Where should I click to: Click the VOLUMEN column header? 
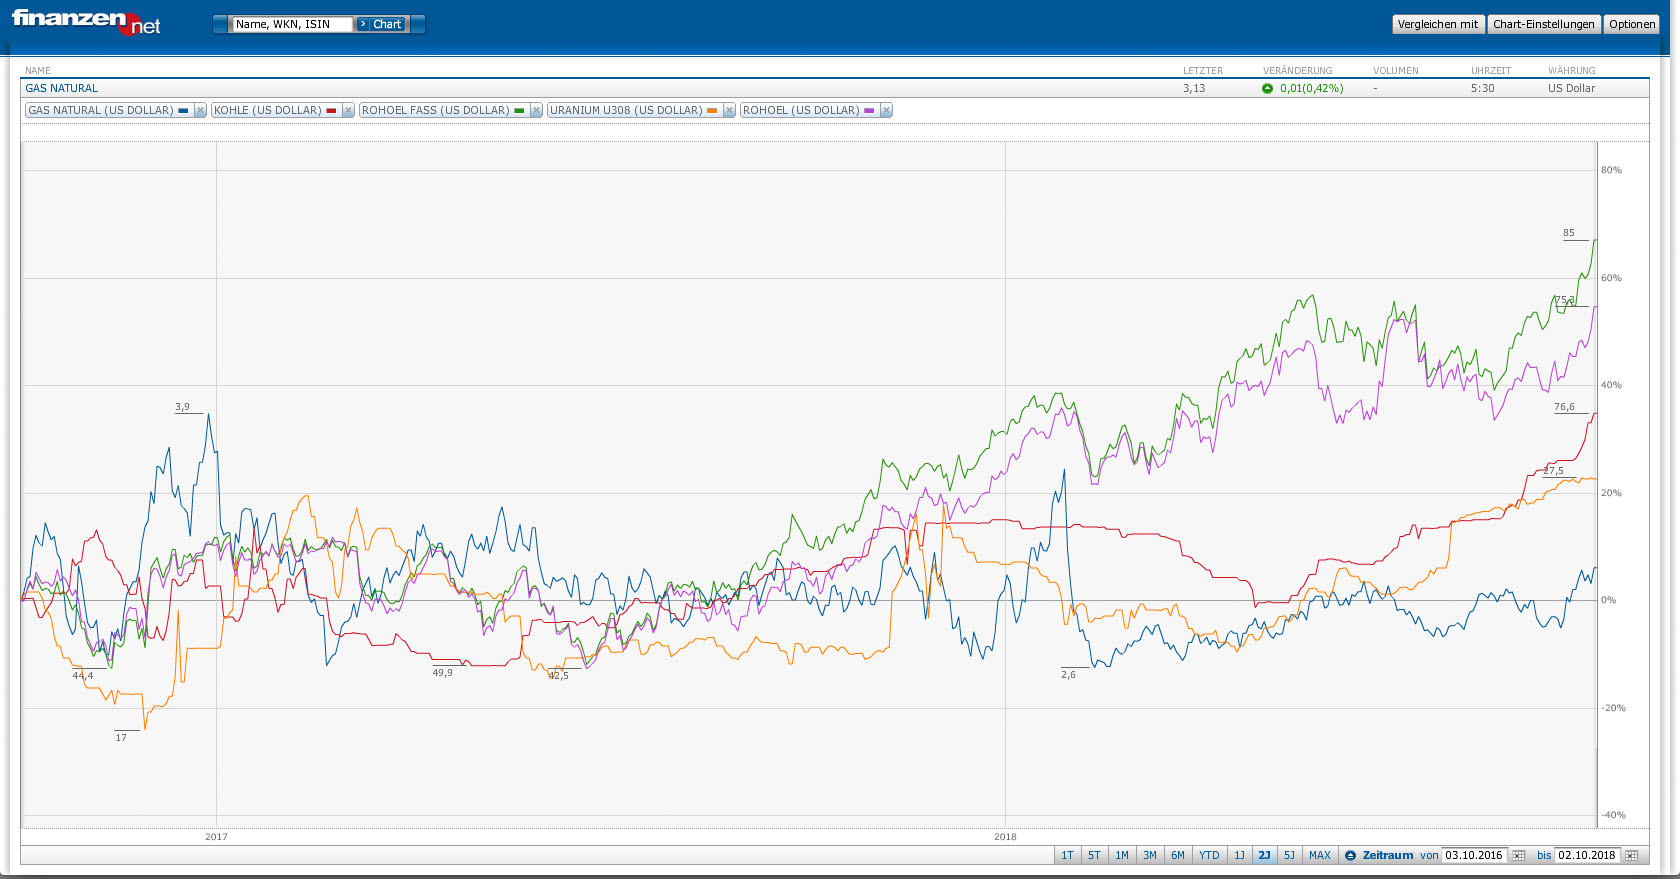[1396, 71]
